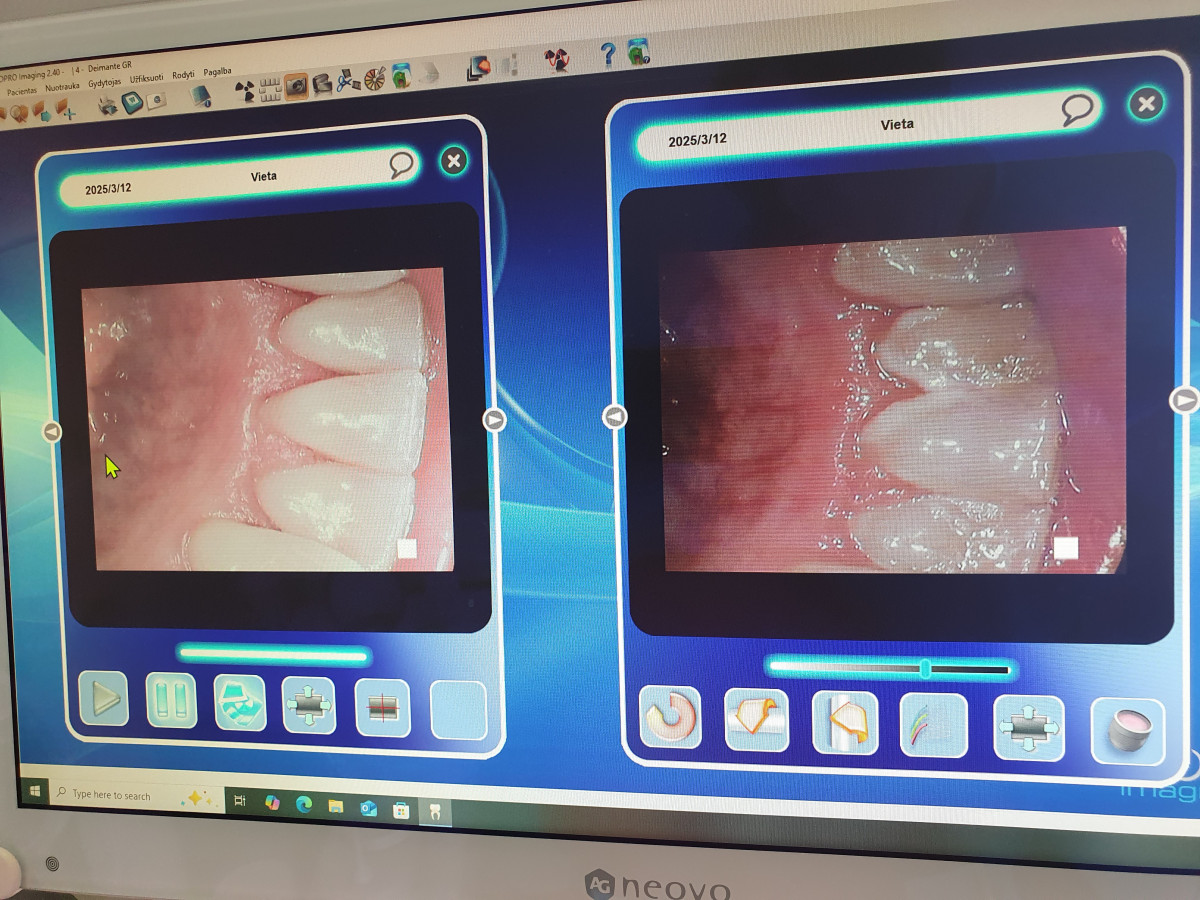Click date 2025/3/12 in the right panel

(698, 140)
